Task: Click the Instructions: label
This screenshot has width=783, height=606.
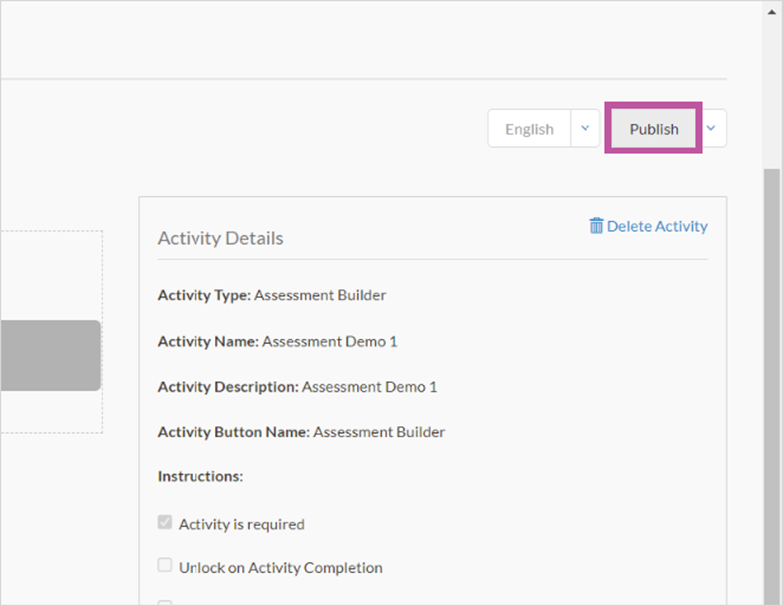Action: pos(200,476)
